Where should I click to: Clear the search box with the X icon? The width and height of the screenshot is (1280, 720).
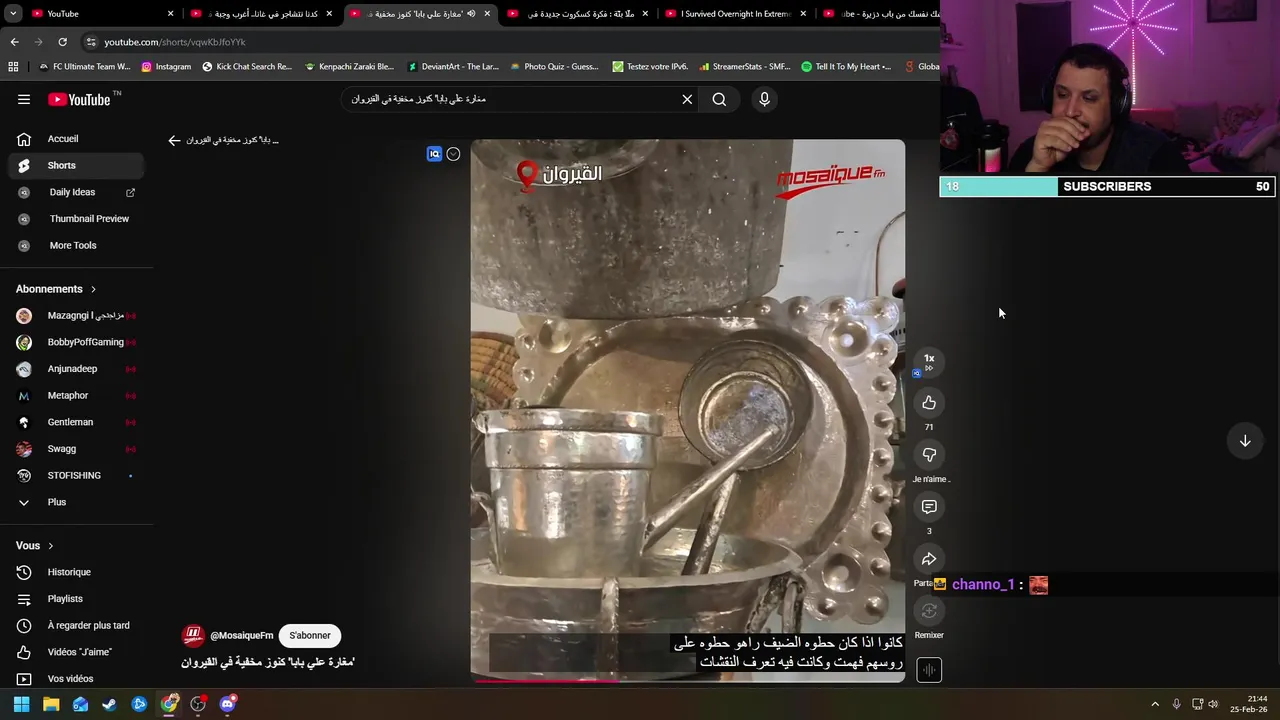(x=687, y=99)
